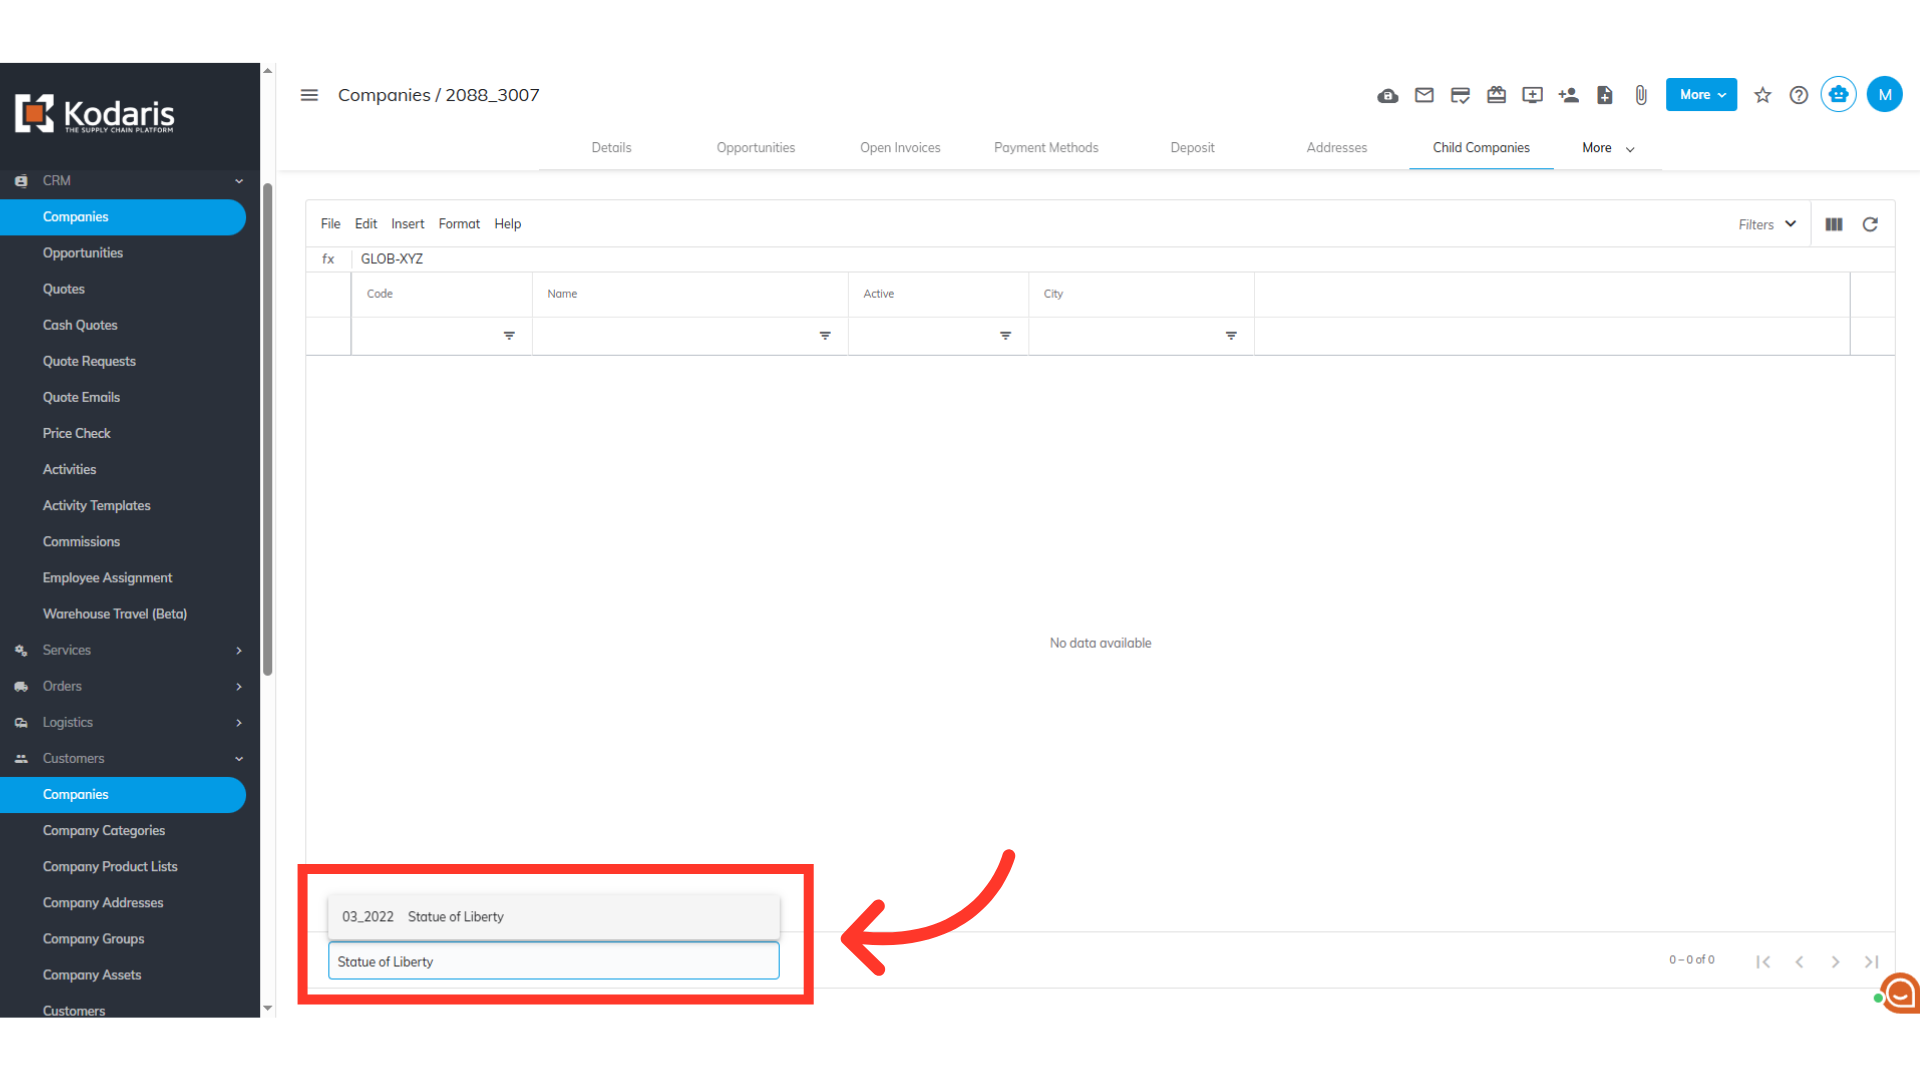1920x1080 pixels.
Task: Open the robot assistant icon
Action: click(1838, 95)
